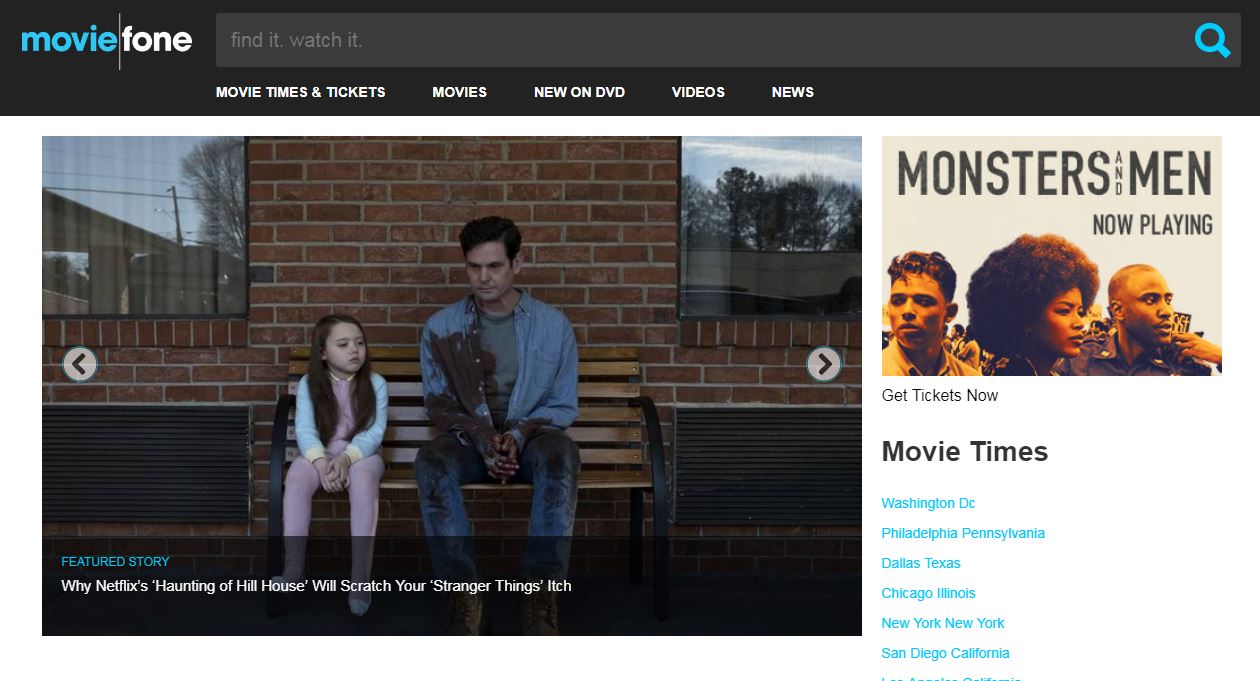The height and width of the screenshot is (681, 1260).
Task: Select Philadelphia Pennsylvania movie times
Action: pos(963,533)
